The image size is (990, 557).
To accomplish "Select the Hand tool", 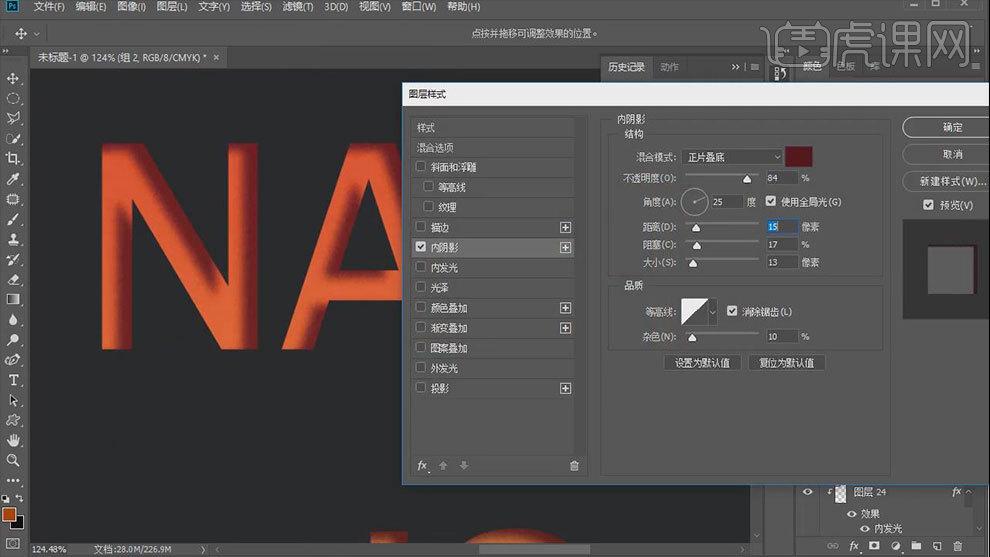I will pyautogui.click(x=13, y=440).
